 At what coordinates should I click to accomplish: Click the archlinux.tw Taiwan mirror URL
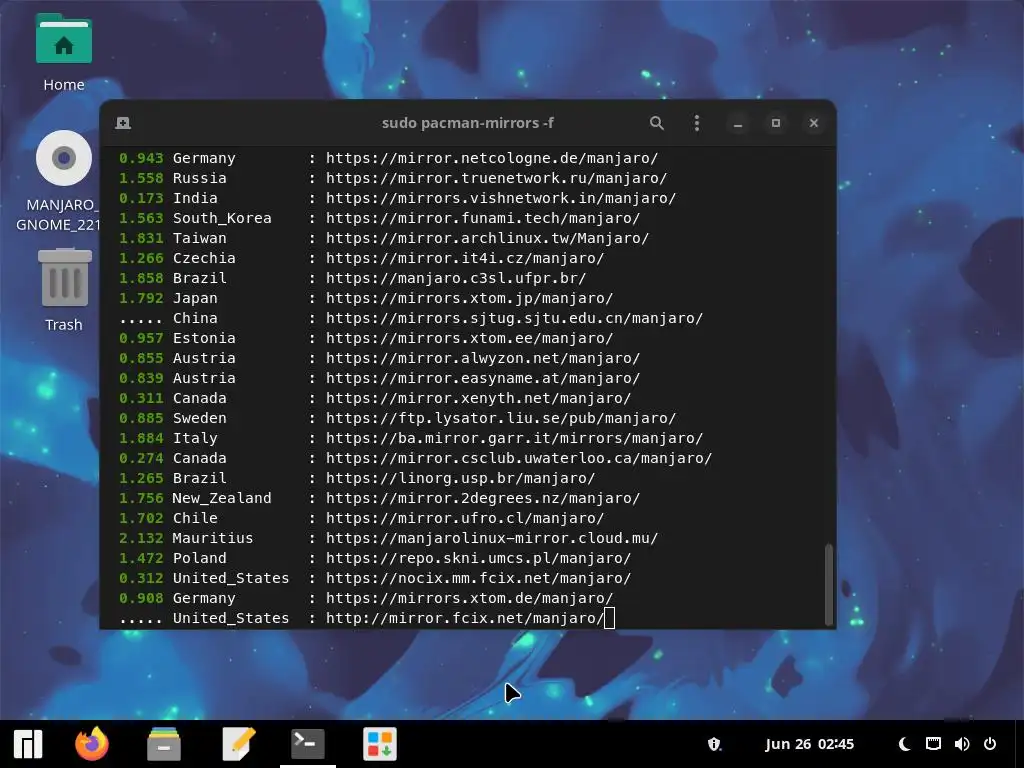pos(487,238)
